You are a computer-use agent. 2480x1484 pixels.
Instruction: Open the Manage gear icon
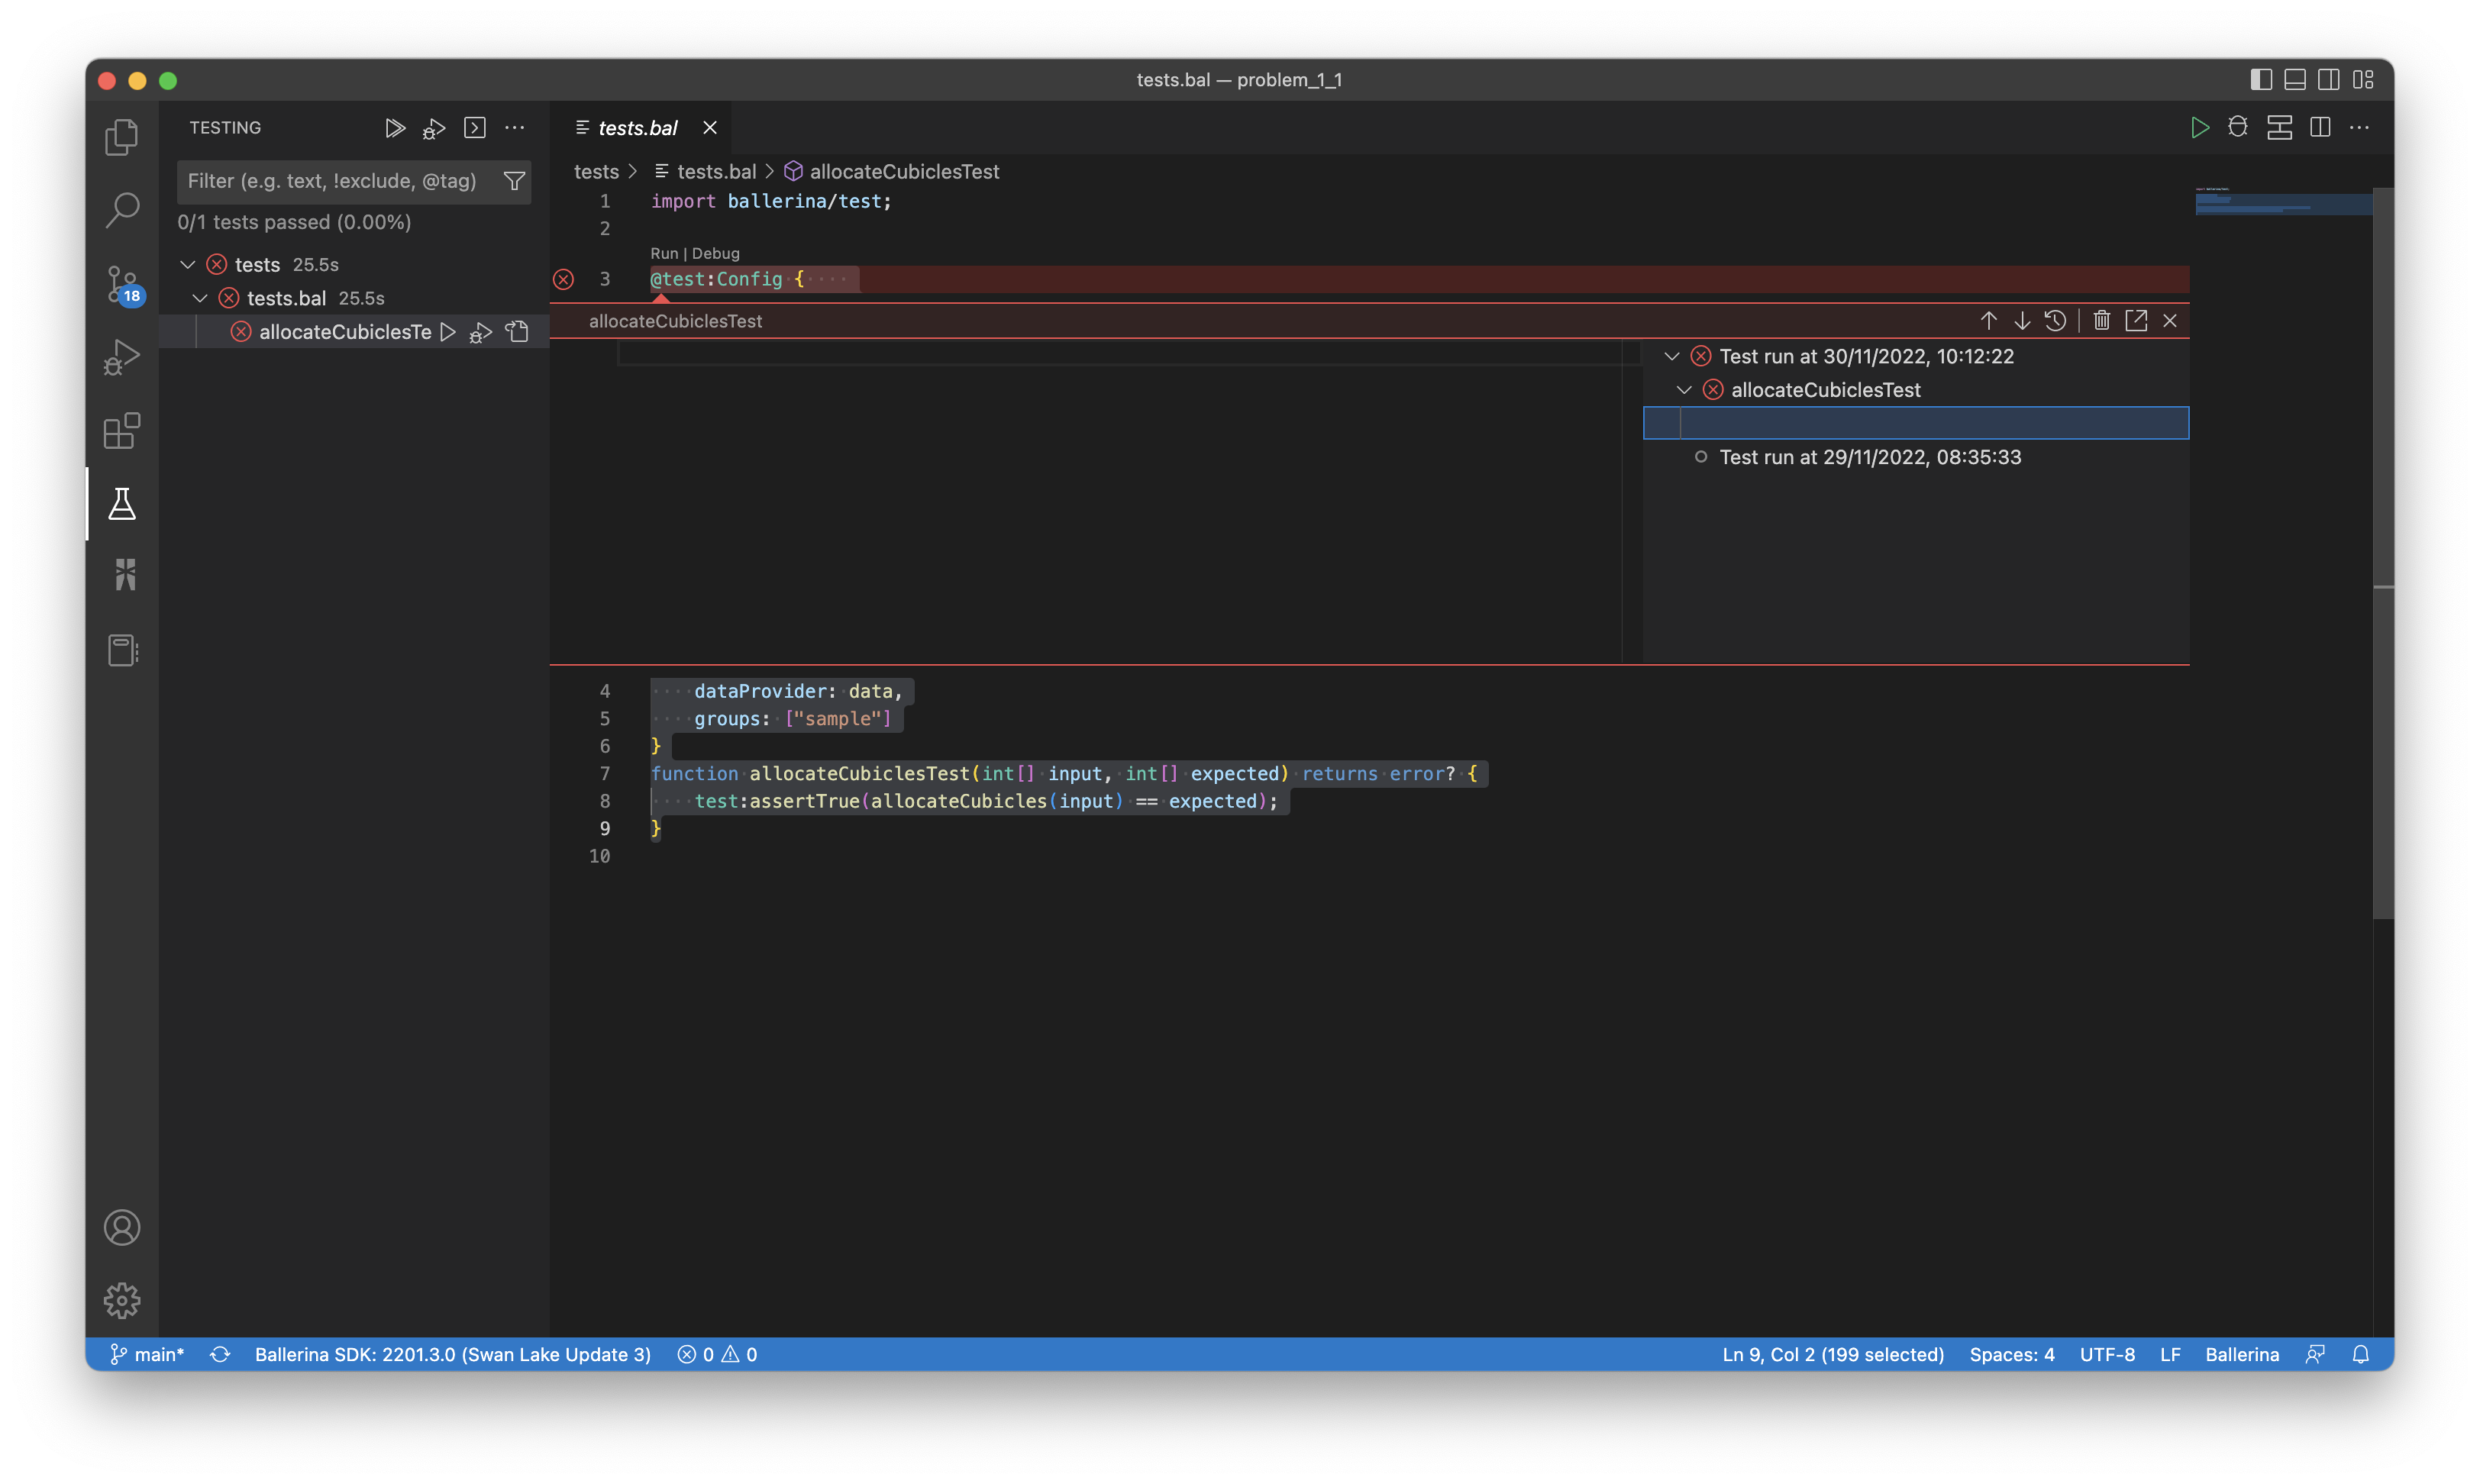(122, 1300)
